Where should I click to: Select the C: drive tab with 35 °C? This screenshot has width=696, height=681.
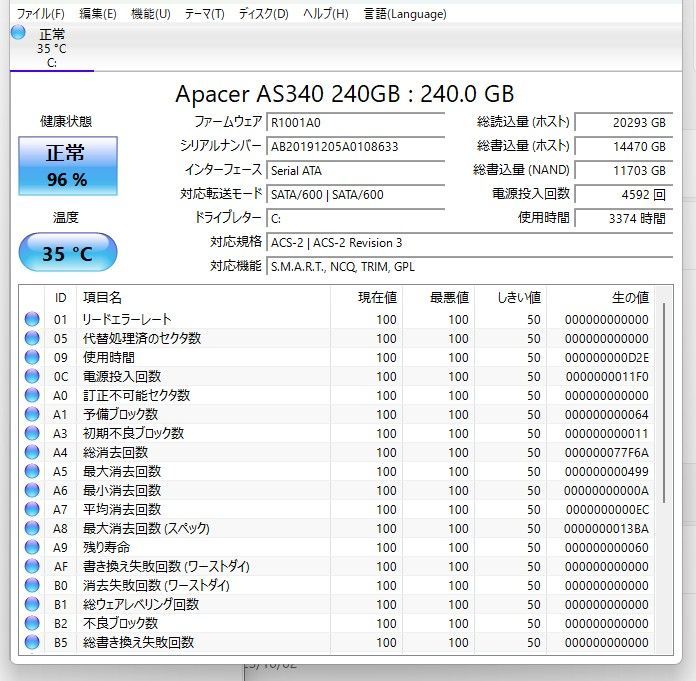coord(51,48)
